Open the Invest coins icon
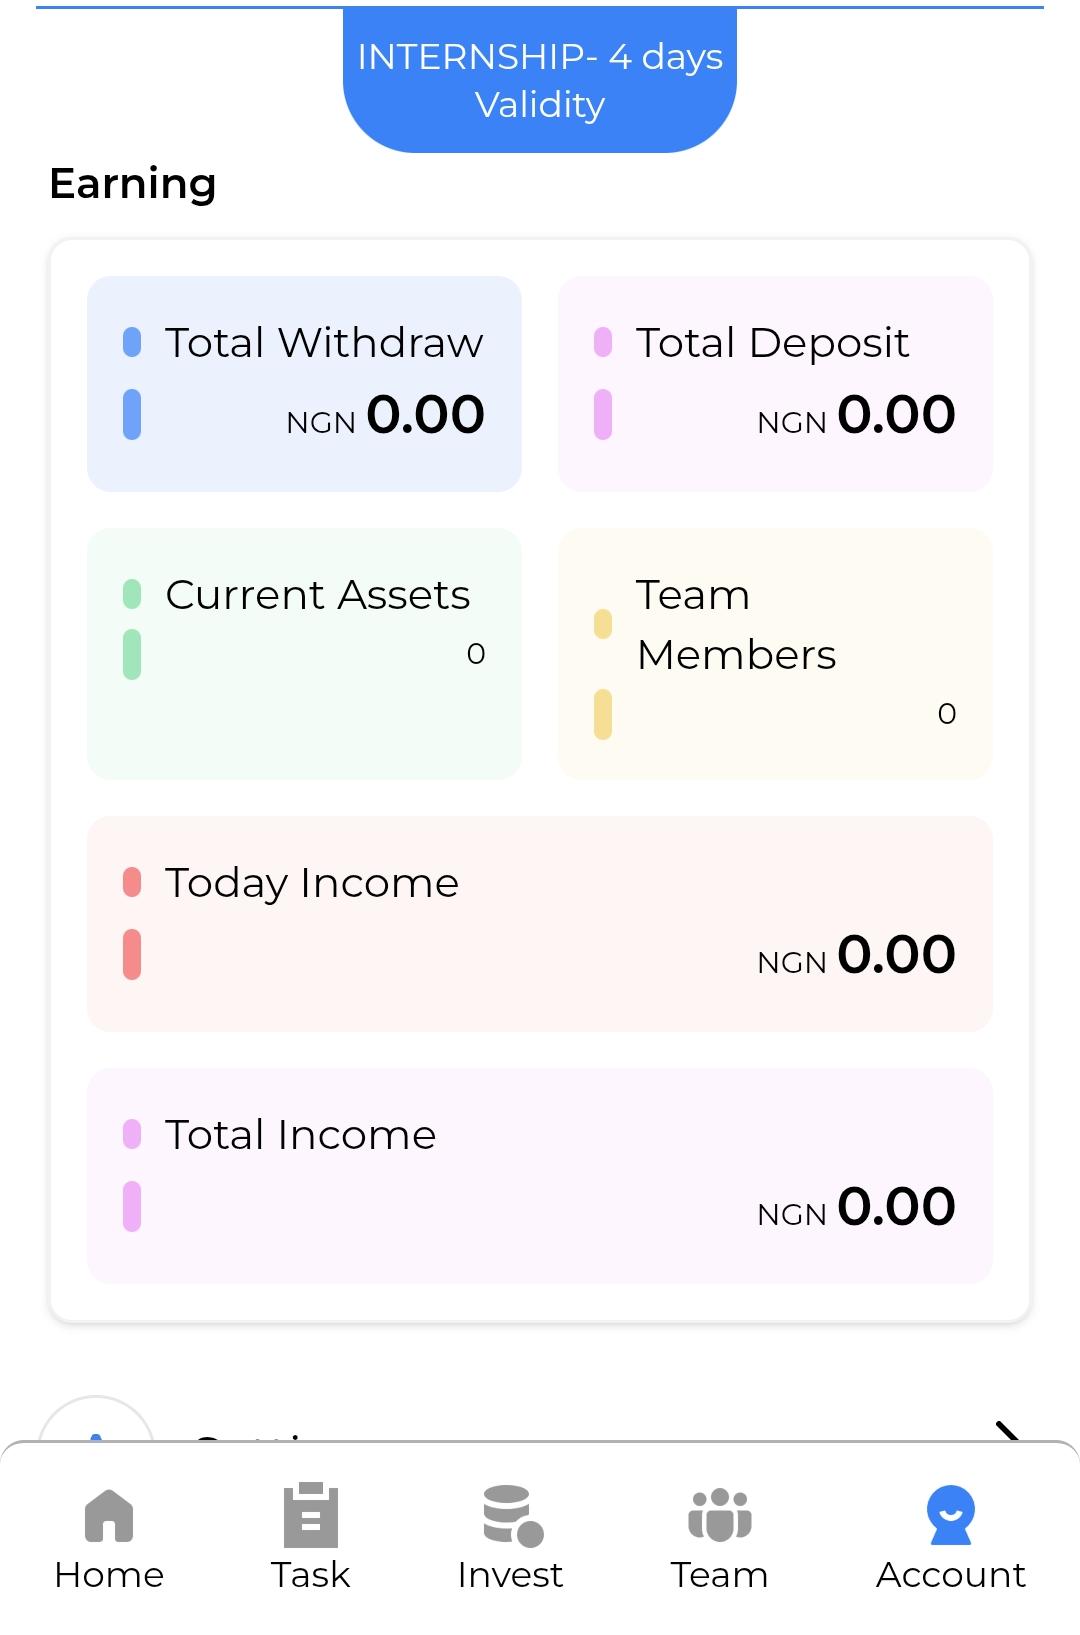 (512, 1516)
